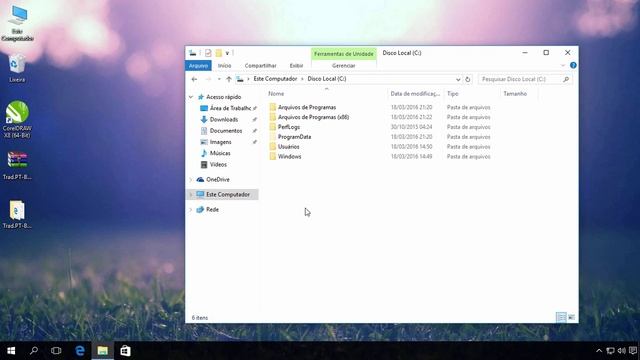Screen dimensions: 640x360
Task: Open Task View on the taskbar
Action: [x=56, y=351]
